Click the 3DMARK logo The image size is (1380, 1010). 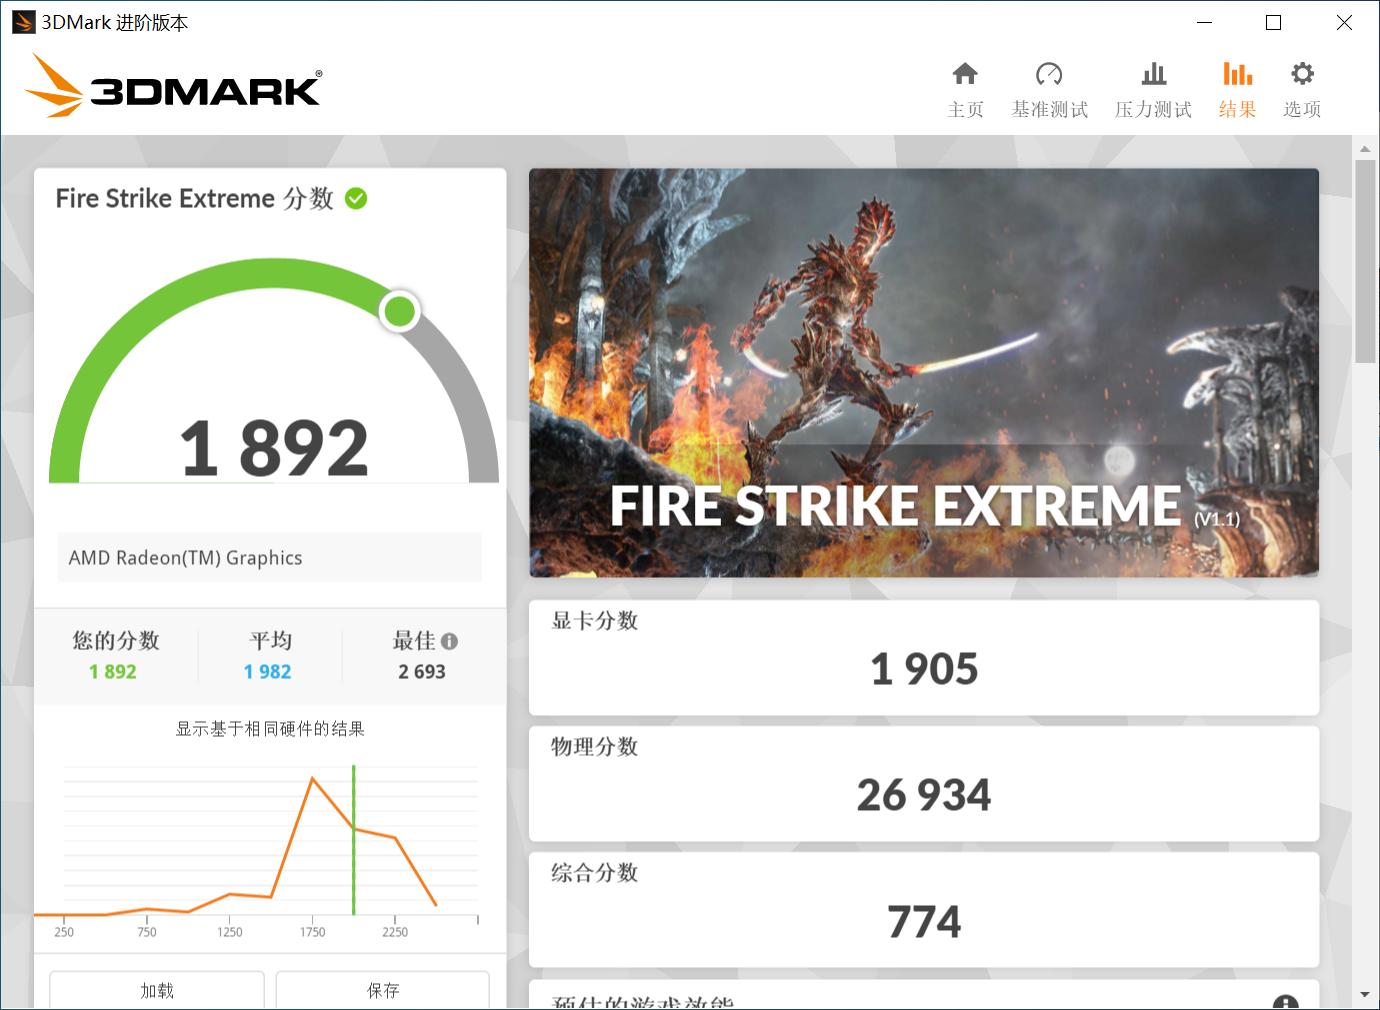click(x=172, y=87)
